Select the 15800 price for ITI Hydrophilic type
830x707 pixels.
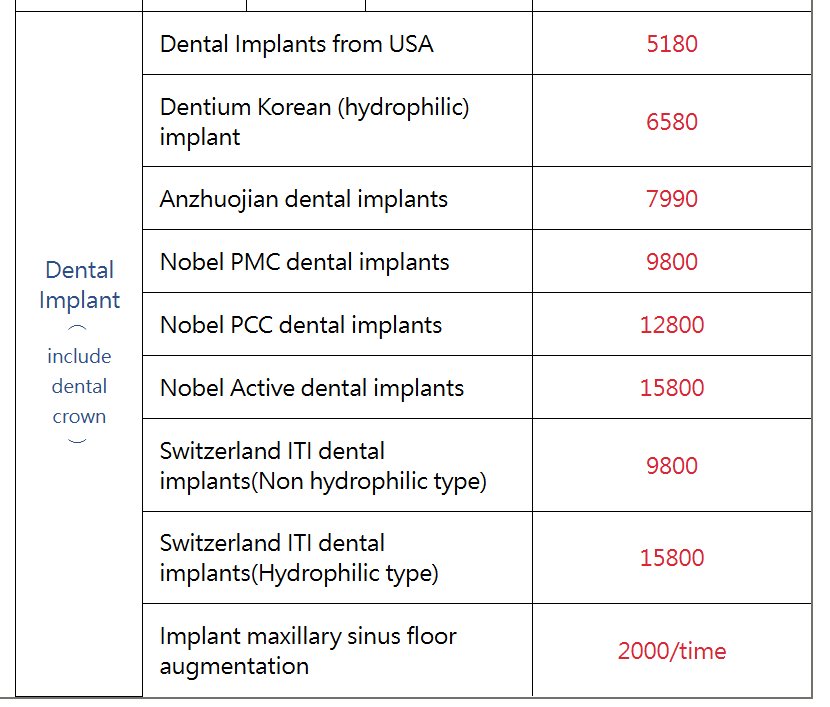[672, 558]
